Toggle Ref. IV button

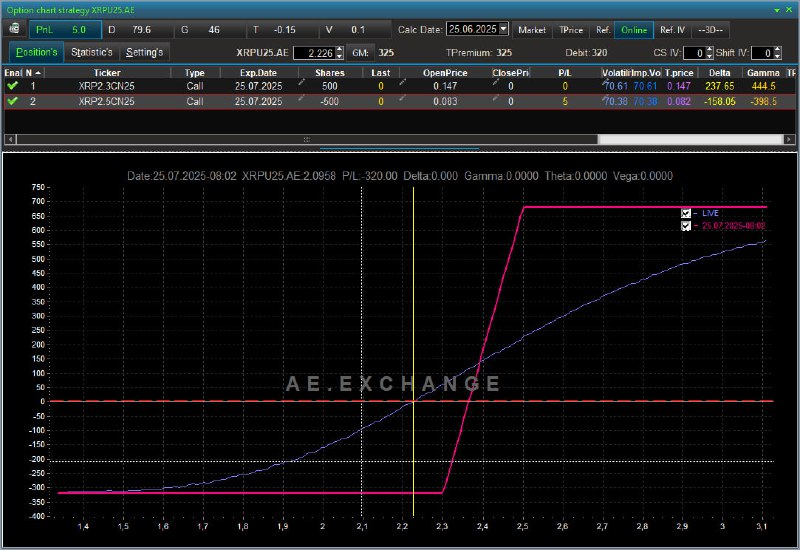click(x=672, y=30)
